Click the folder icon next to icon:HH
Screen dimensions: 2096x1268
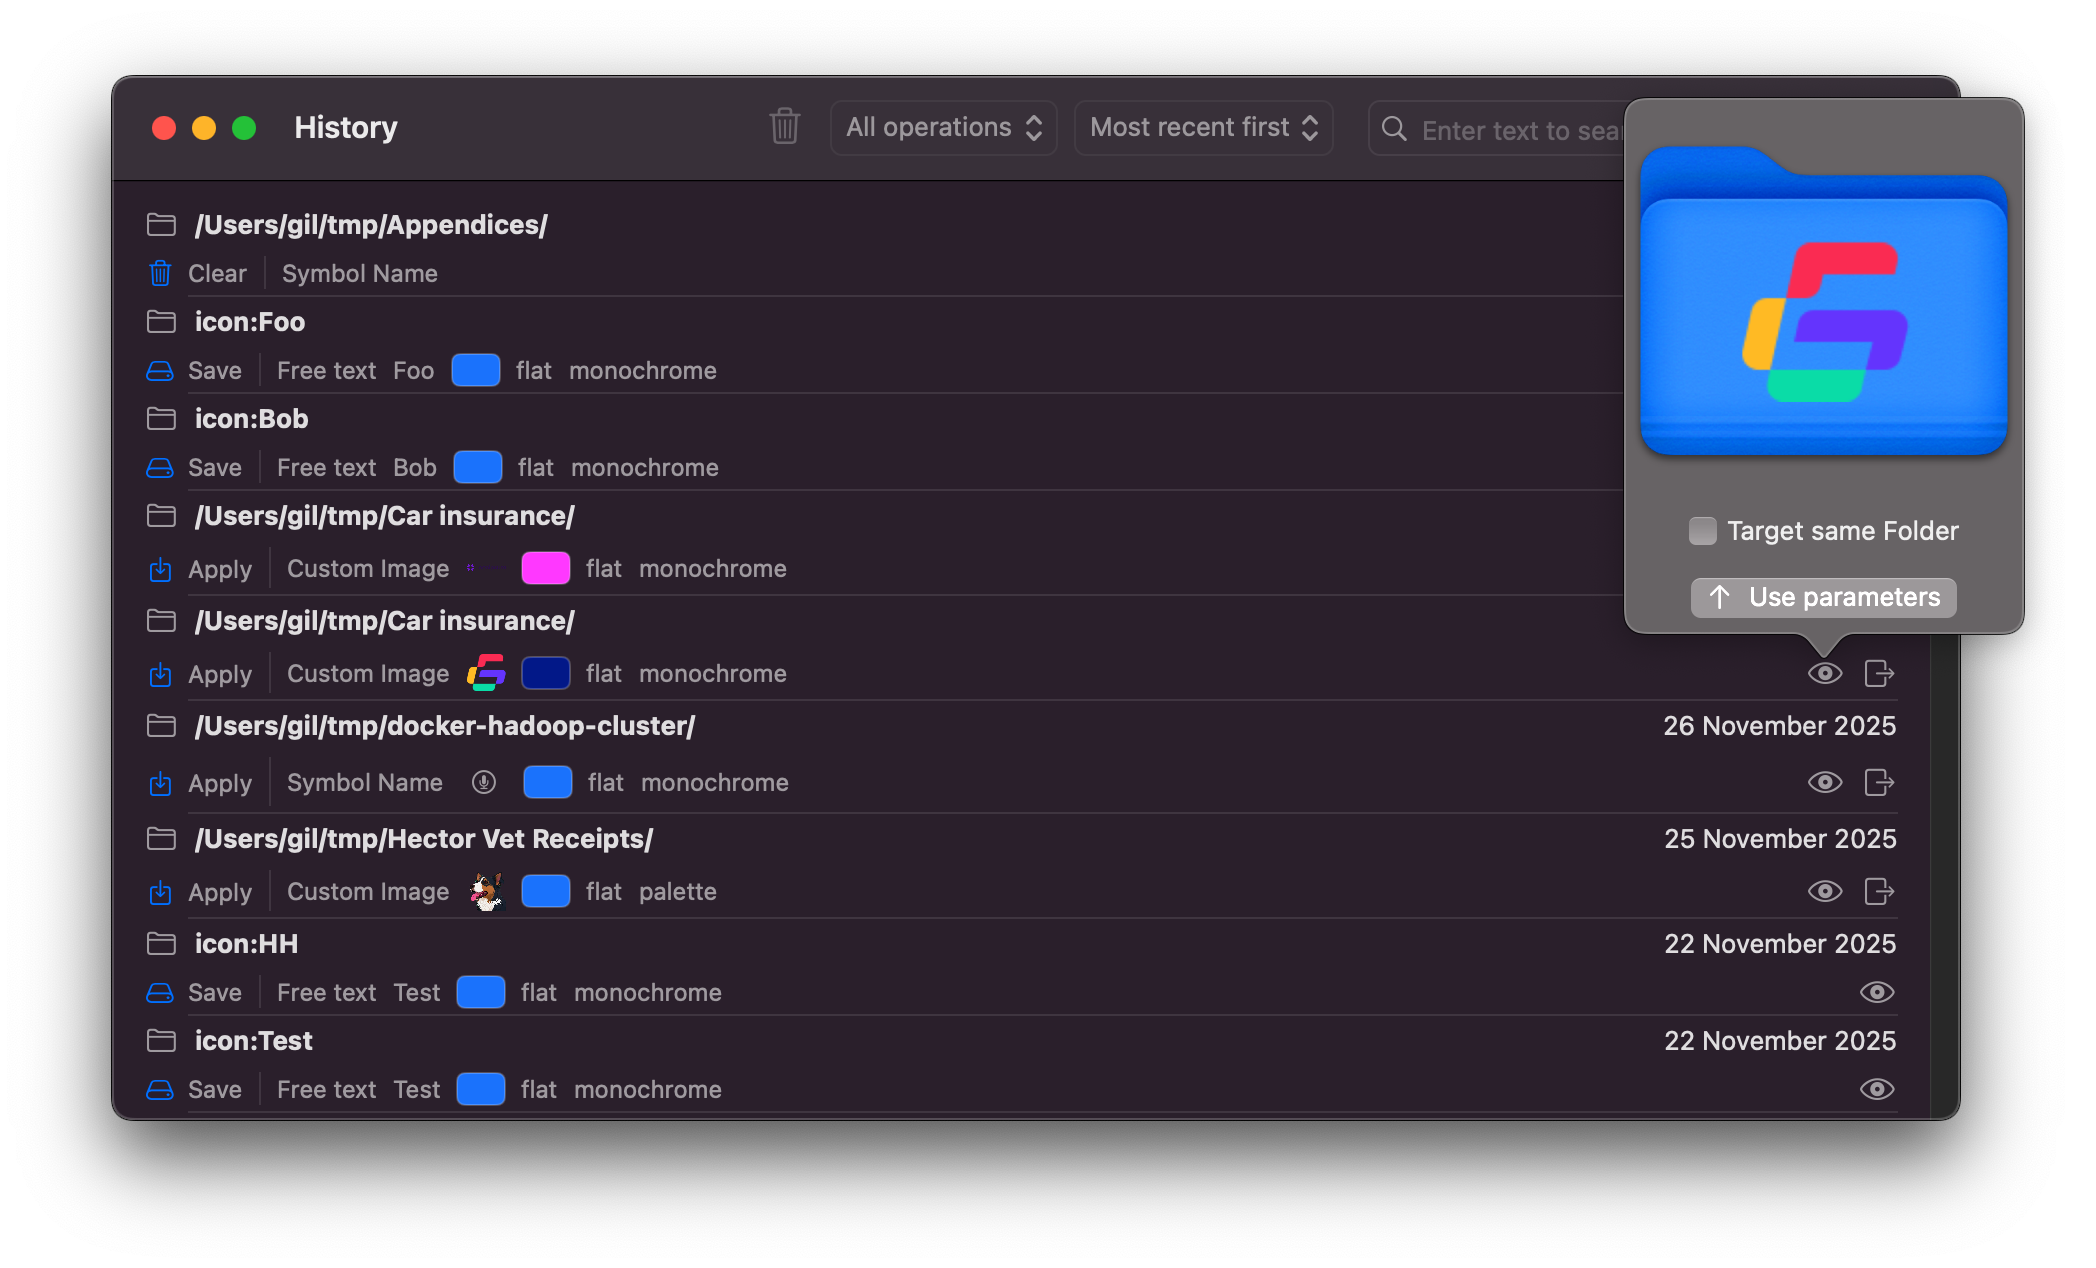coord(161,943)
